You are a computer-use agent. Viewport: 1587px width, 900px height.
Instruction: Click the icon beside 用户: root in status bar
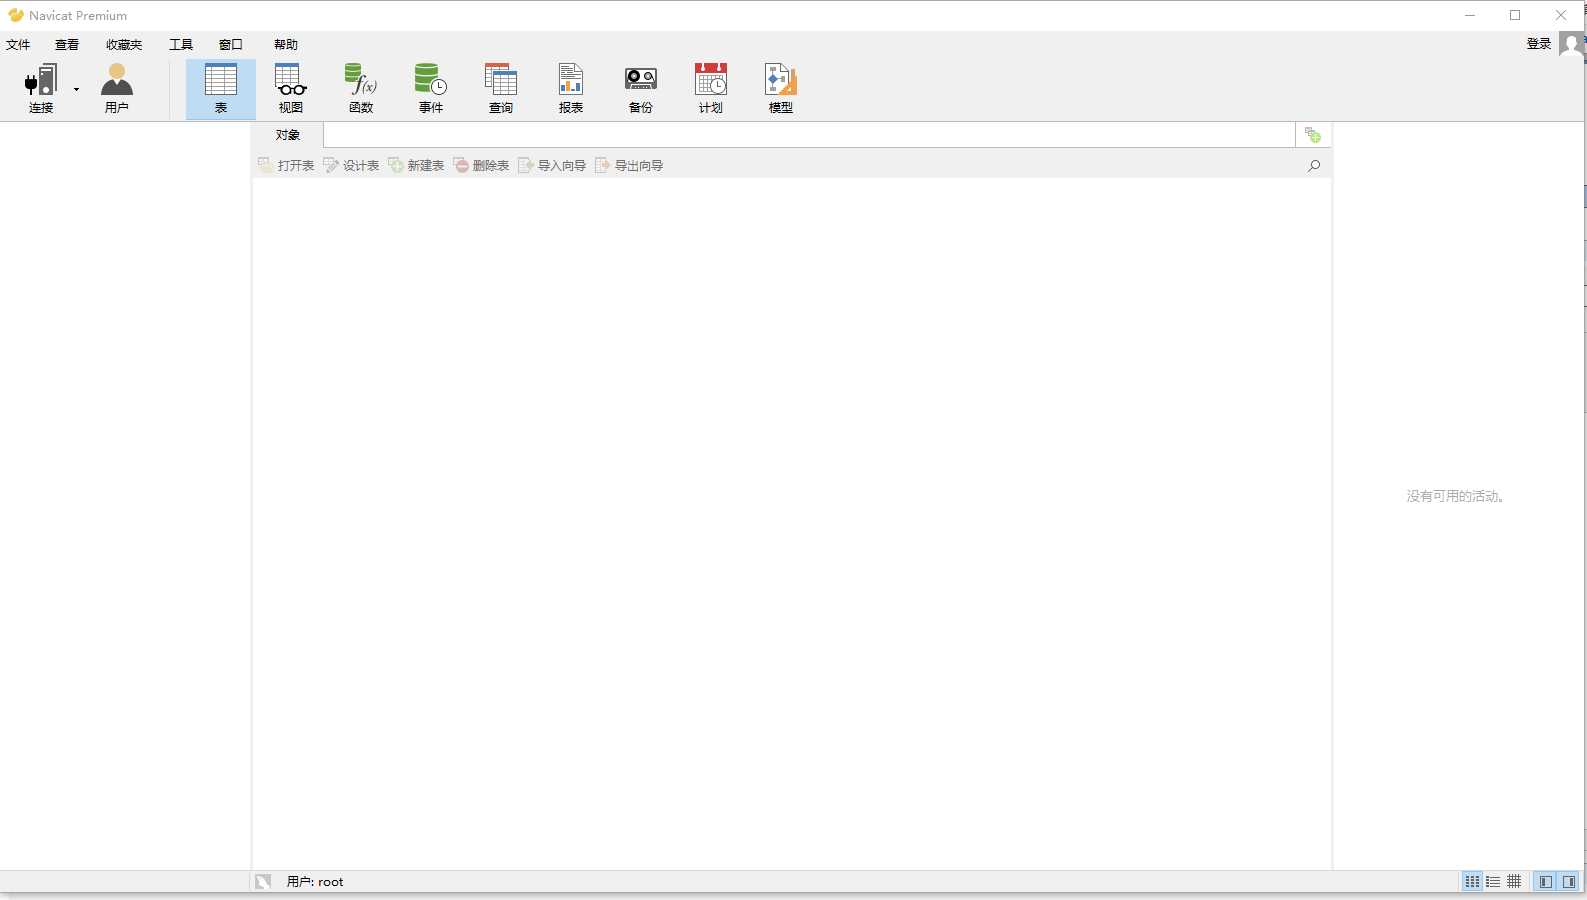[x=263, y=881]
